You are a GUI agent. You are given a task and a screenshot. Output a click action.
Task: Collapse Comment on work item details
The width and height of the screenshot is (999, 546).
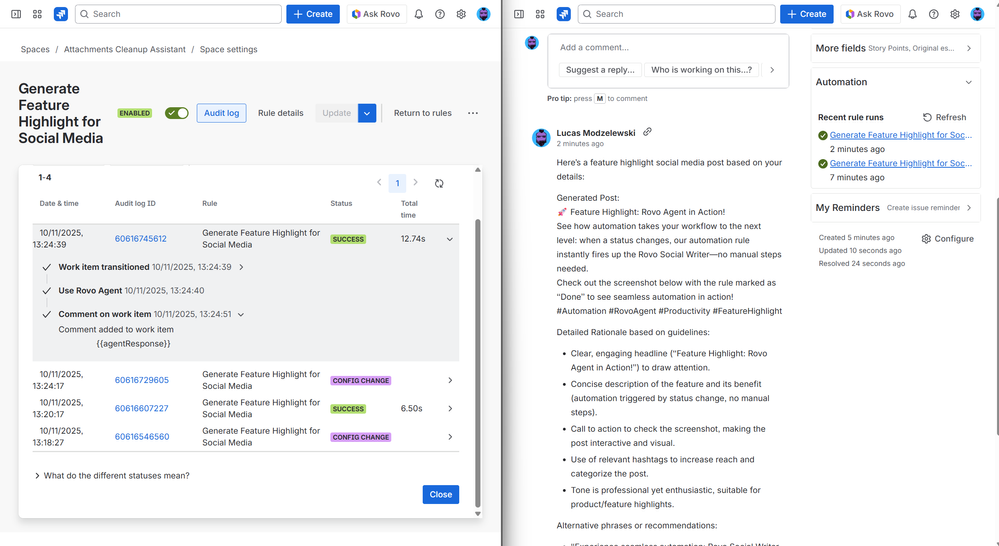(241, 315)
